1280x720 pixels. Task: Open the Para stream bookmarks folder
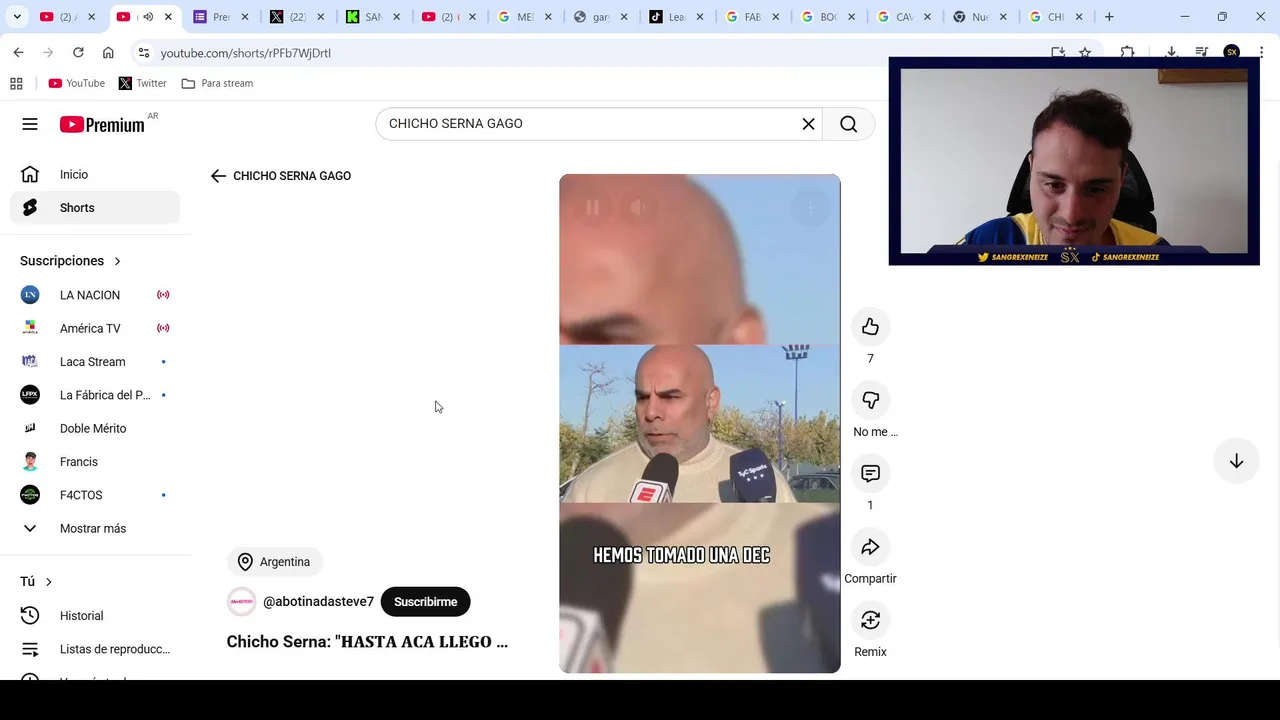click(x=217, y=83)
